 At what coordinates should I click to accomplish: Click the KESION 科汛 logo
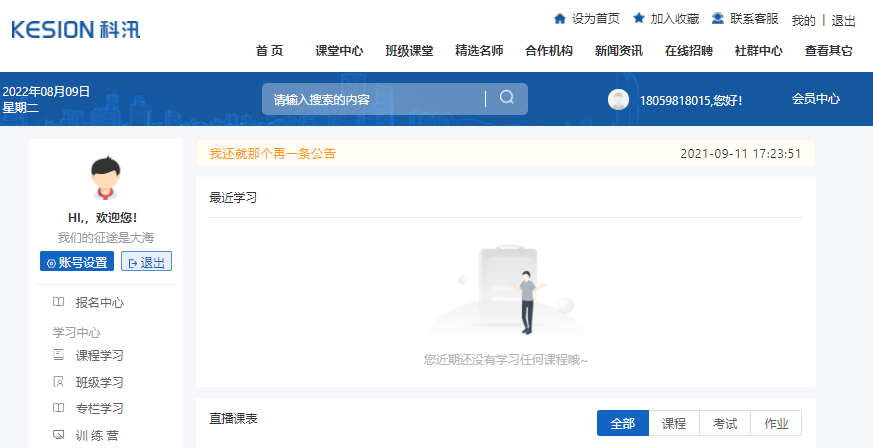pyautogui.click(x=76, y=29)
